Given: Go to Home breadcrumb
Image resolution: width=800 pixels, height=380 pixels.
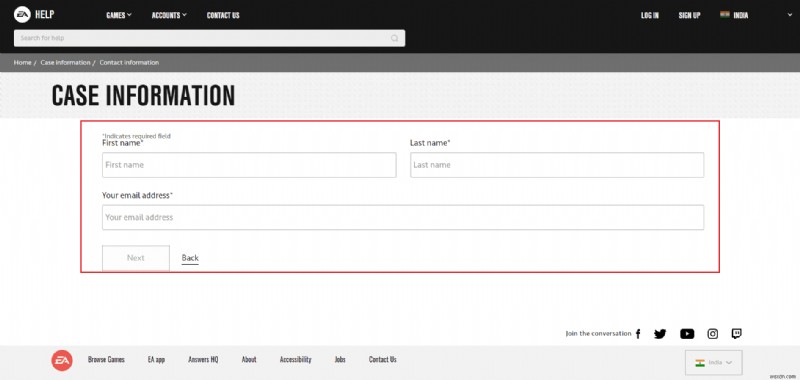Looking at the screenshot, I should [22, 62].
